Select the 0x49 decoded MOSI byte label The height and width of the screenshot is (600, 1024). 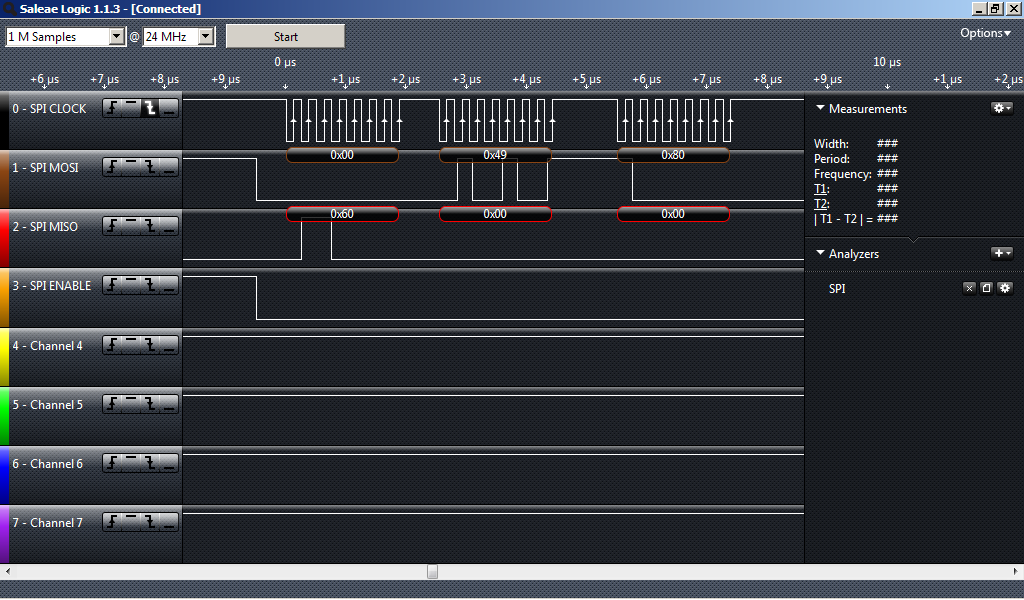tap(495, 155)
